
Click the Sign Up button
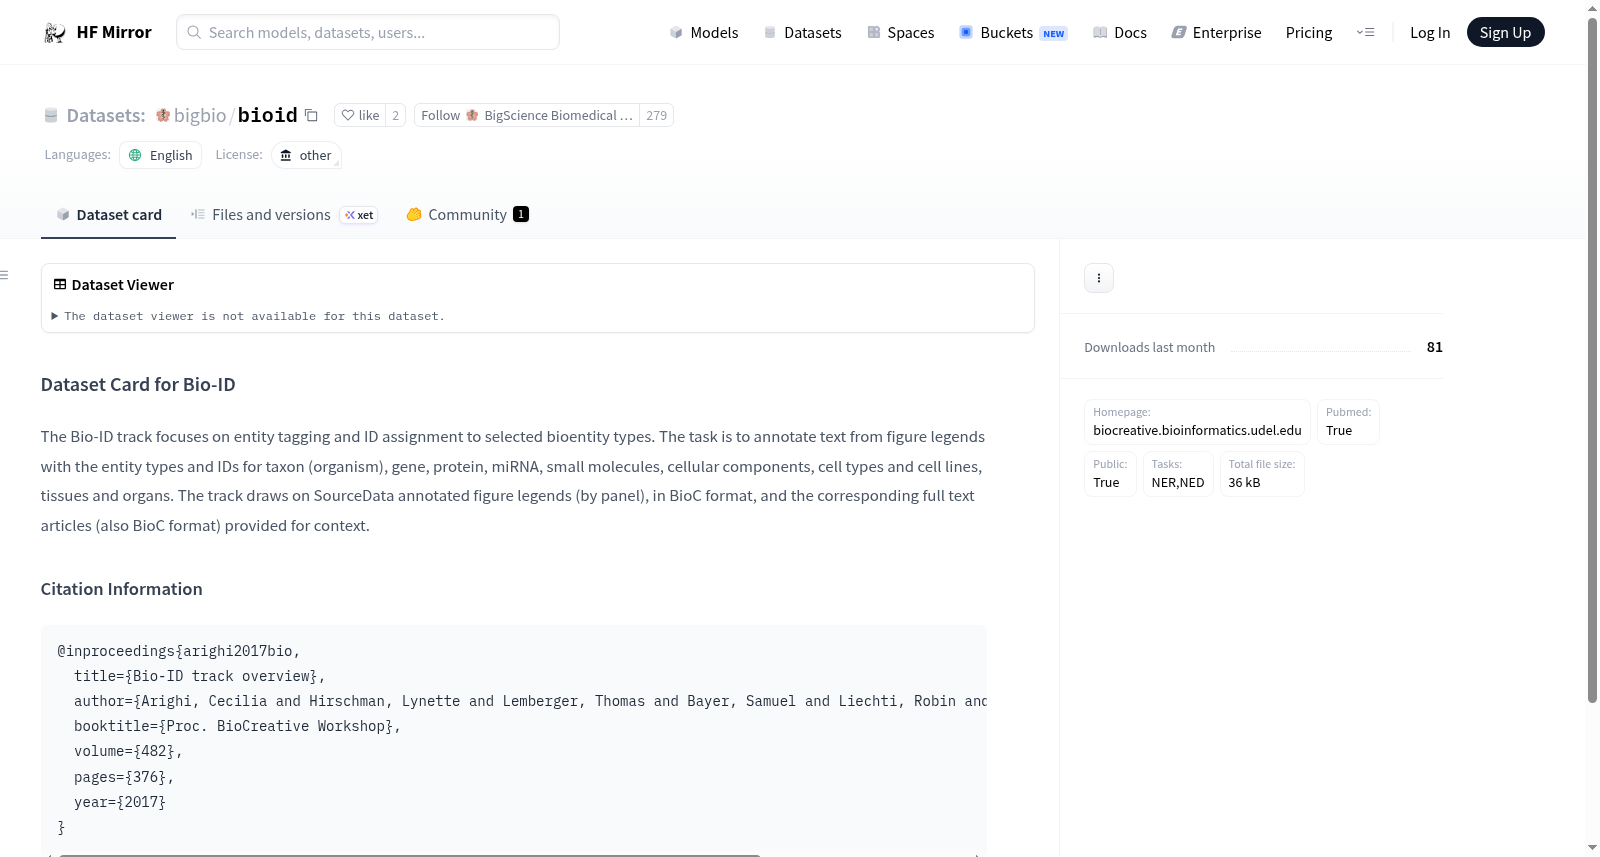point(1506,32)
